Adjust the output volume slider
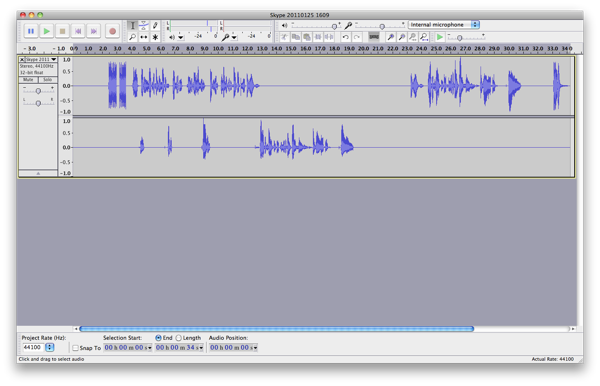Screen dimensions: 600x386 tap(334, 26)
